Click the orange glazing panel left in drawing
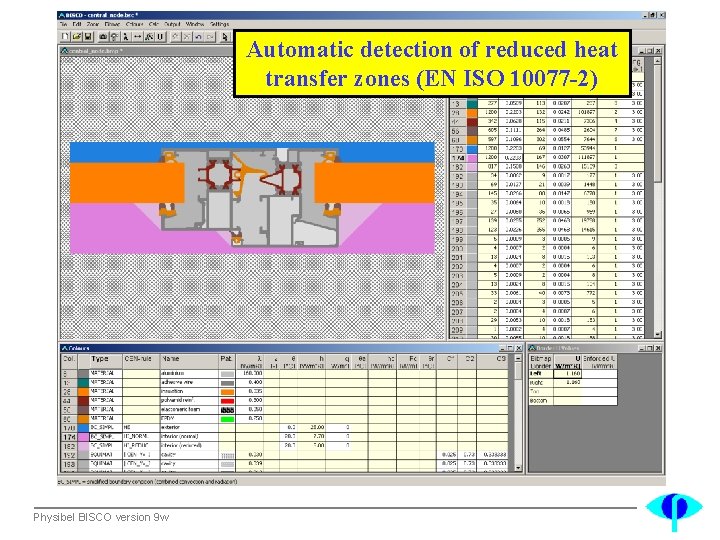 (x=127, y=183)
